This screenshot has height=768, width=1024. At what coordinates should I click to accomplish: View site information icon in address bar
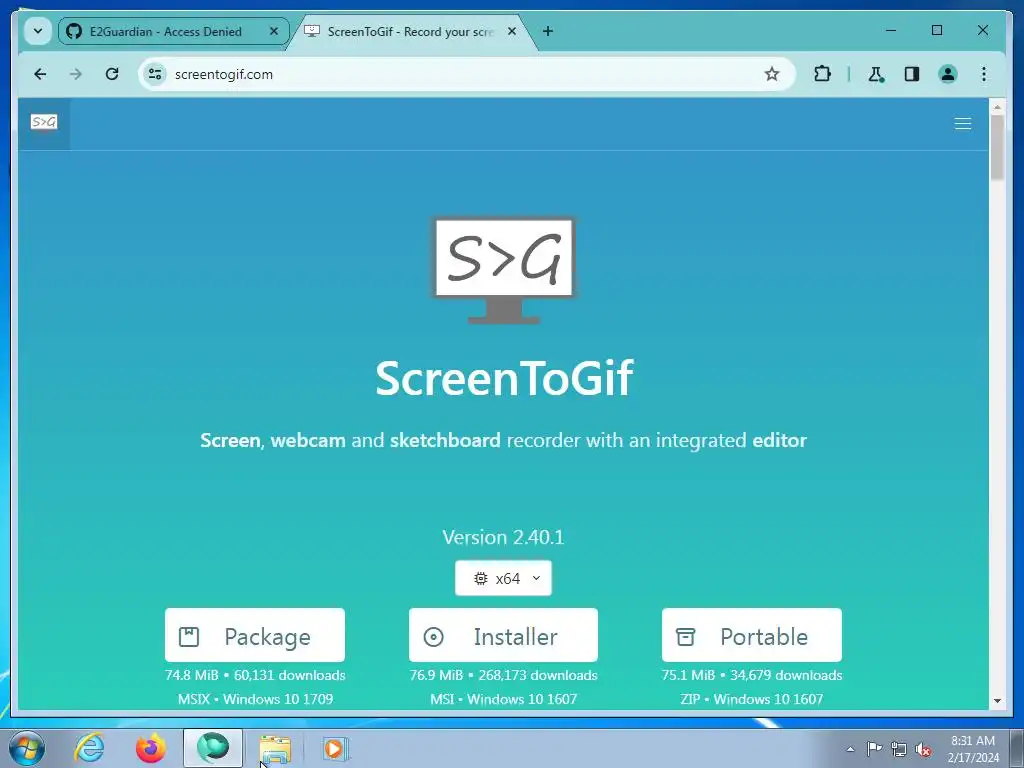[x=155, y=74]
